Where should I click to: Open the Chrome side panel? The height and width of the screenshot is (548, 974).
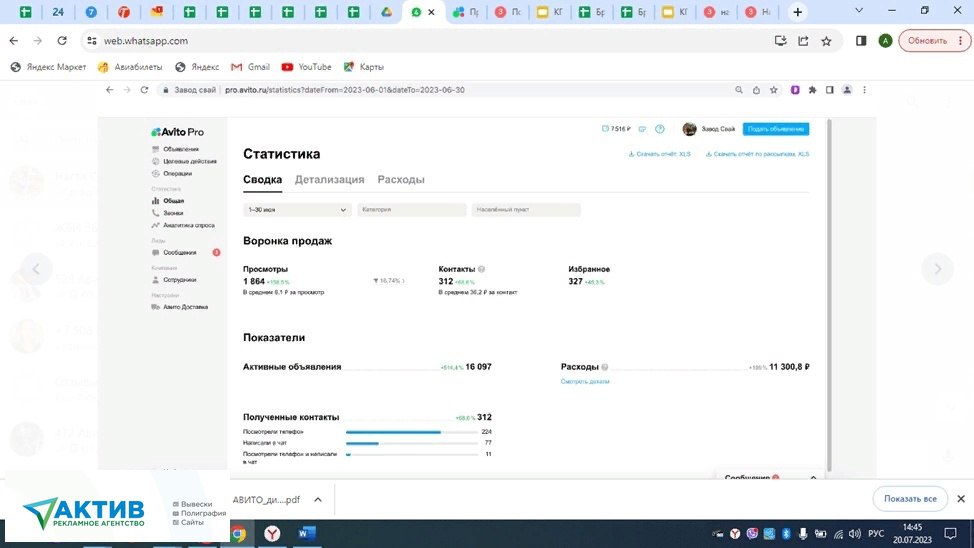click(x=861, y=41)
